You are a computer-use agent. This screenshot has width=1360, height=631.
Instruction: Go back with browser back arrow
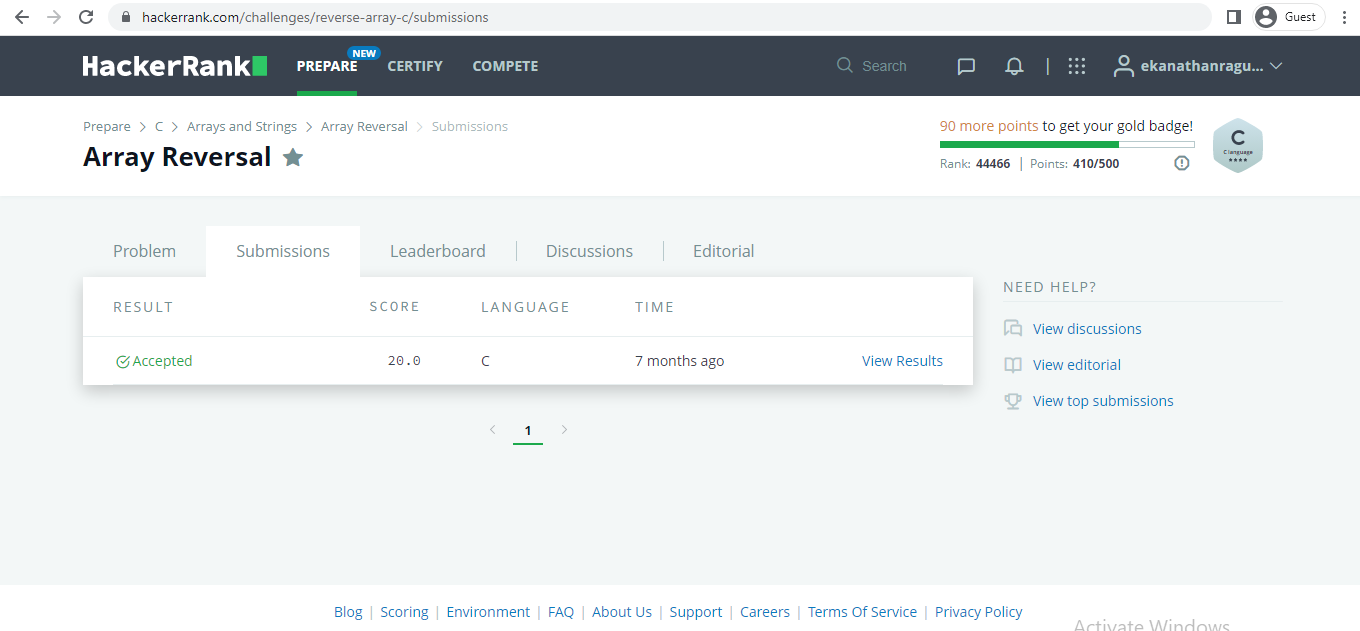pyautogui.click(x=22, y=17)
